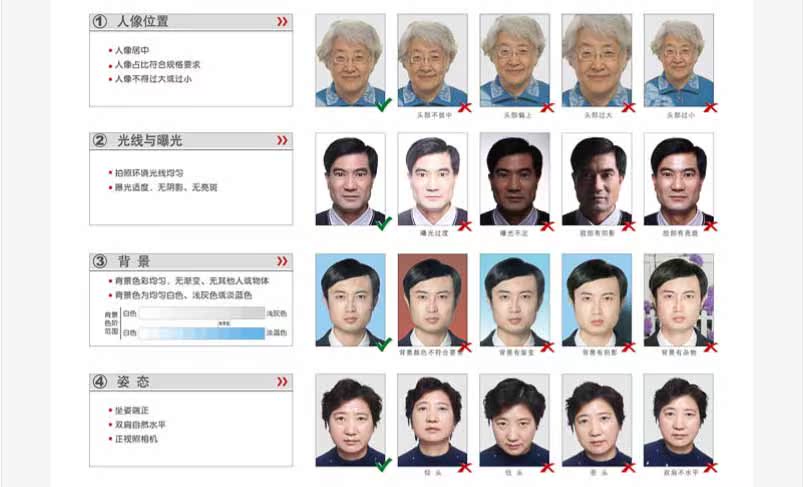
Task: Open the red background sample photo
Action: click(433, 300)
